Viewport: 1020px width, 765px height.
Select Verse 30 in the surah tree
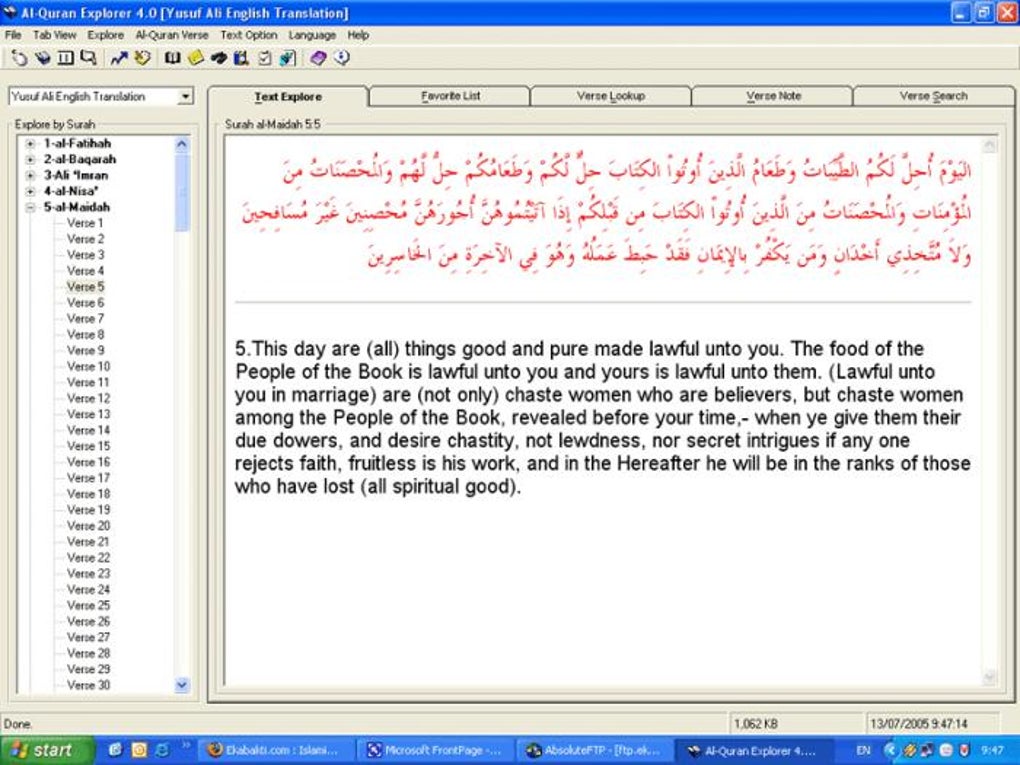(88, 685)
